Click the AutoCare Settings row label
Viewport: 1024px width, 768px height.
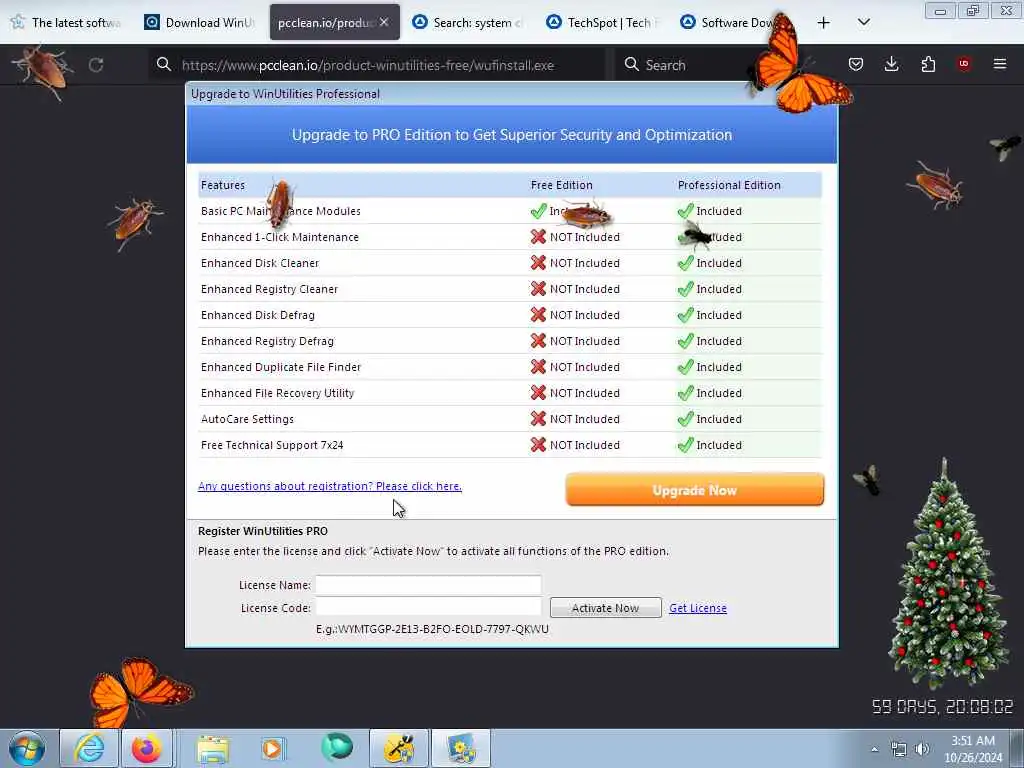tap(247, 419)
